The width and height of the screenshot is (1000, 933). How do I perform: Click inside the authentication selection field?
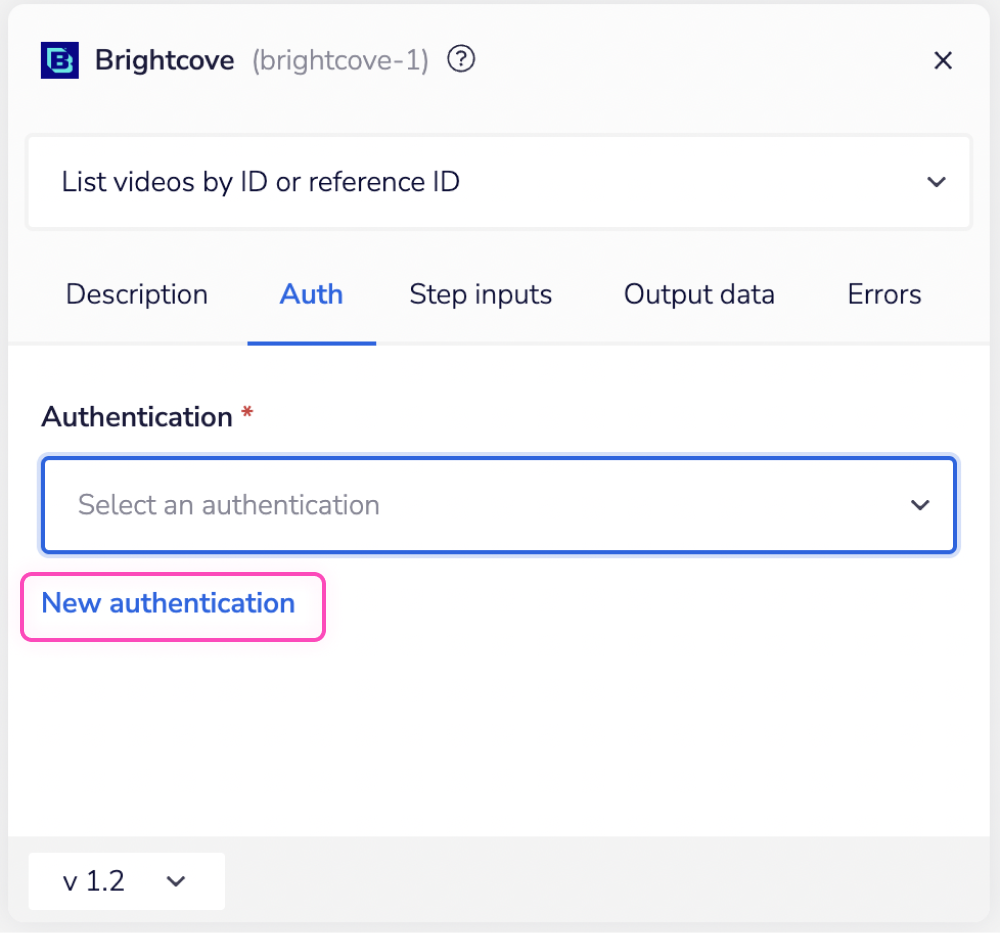pyautogui.click(x=400, y=505)
